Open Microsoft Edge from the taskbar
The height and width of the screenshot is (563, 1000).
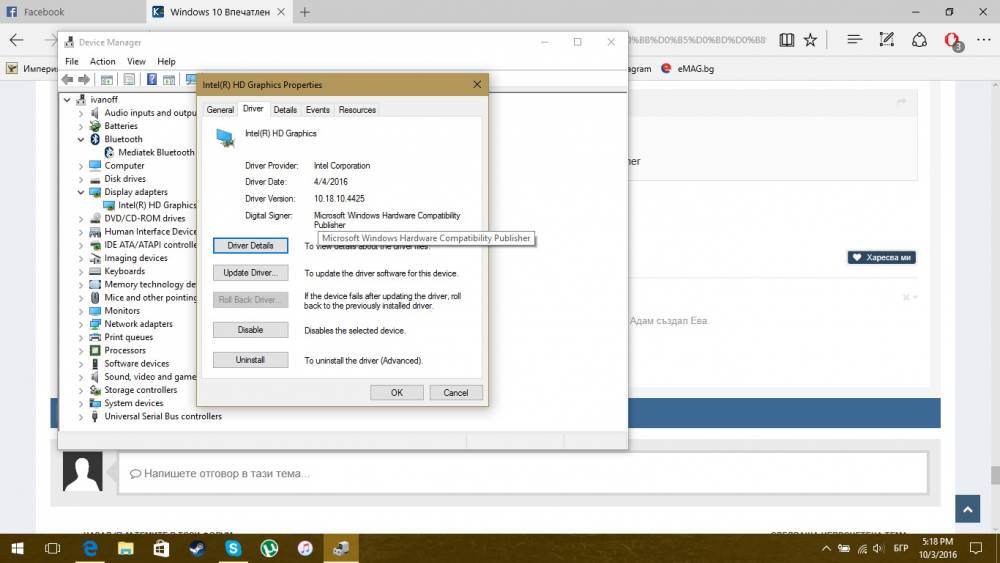91,548
